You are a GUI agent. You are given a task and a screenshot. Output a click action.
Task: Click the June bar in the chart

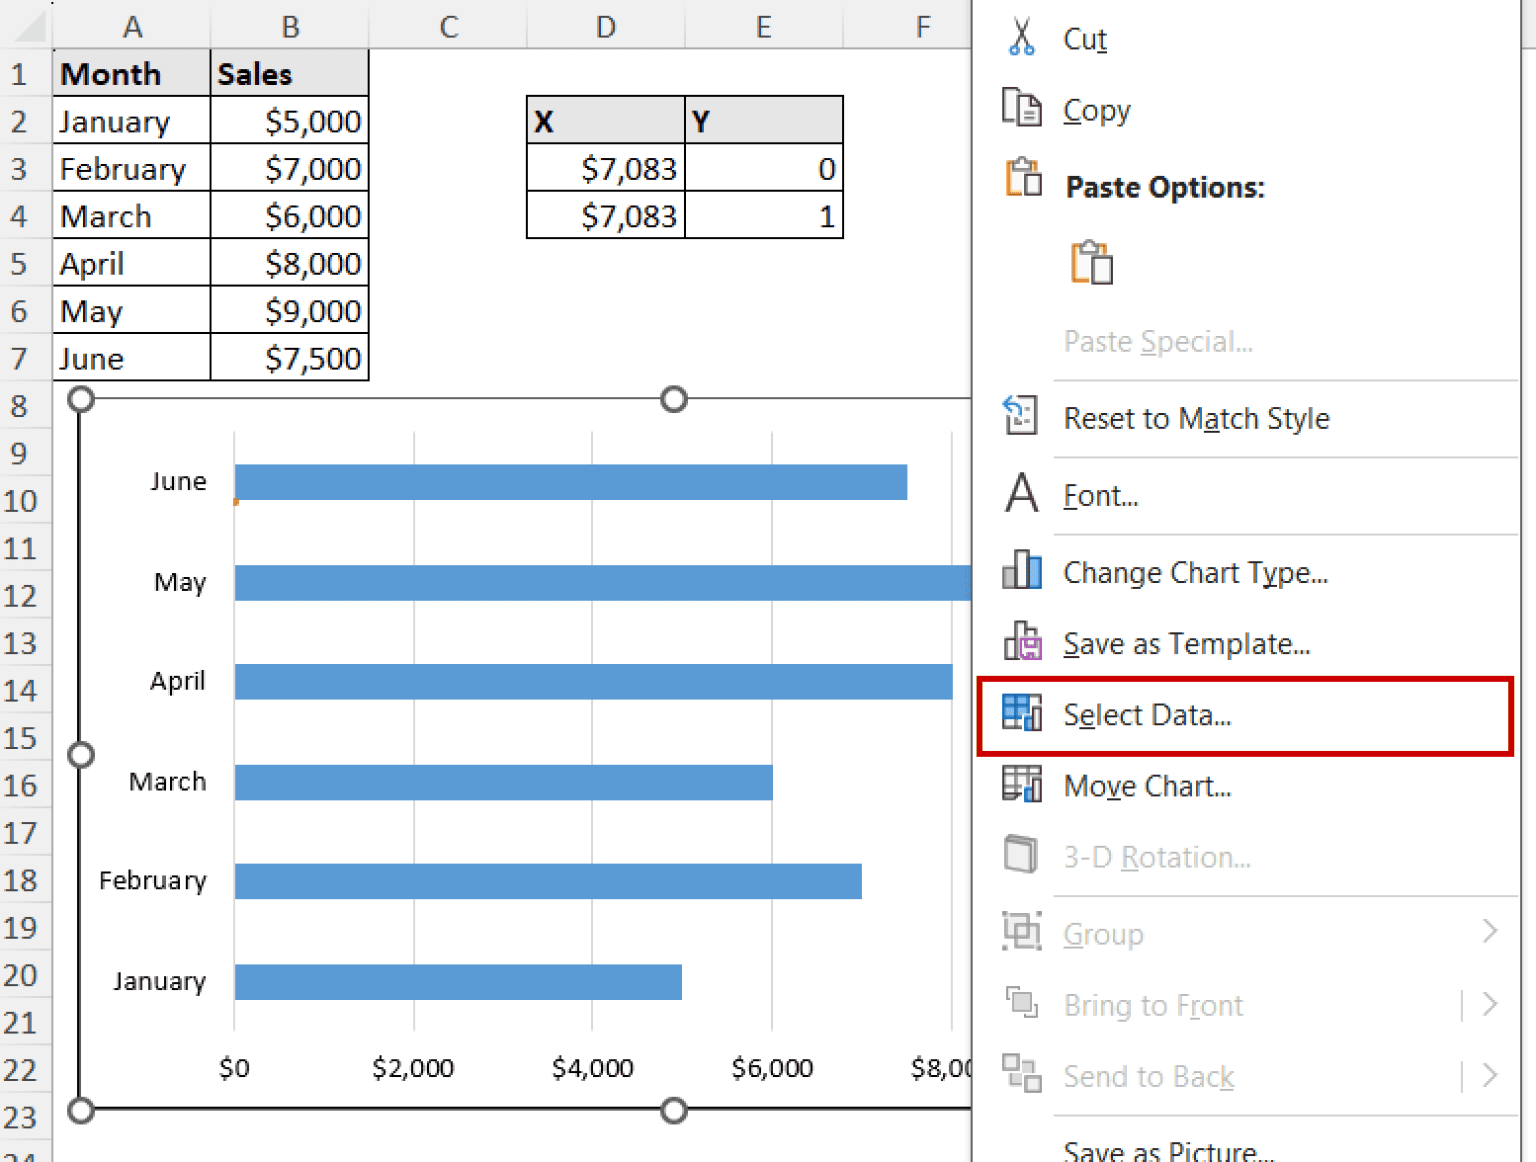(x=570, y=481)
